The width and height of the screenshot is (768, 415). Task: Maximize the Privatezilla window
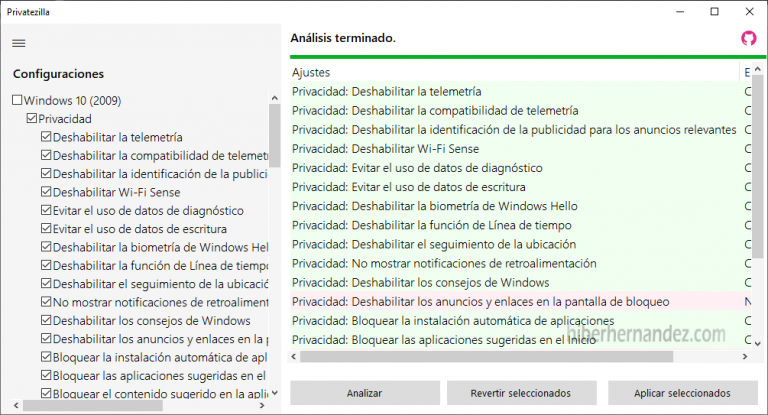pos(714,12)
